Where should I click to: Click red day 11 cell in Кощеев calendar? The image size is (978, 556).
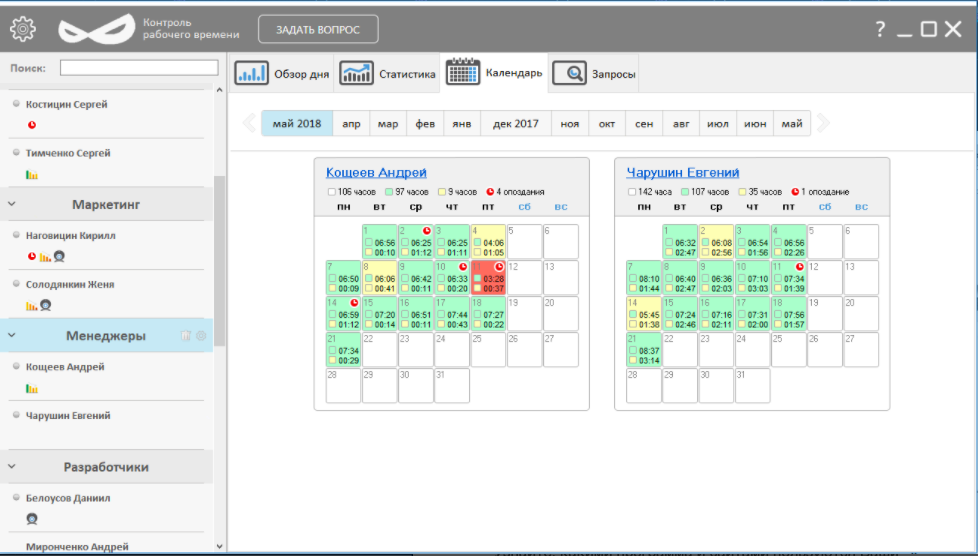tap(488, 278)
